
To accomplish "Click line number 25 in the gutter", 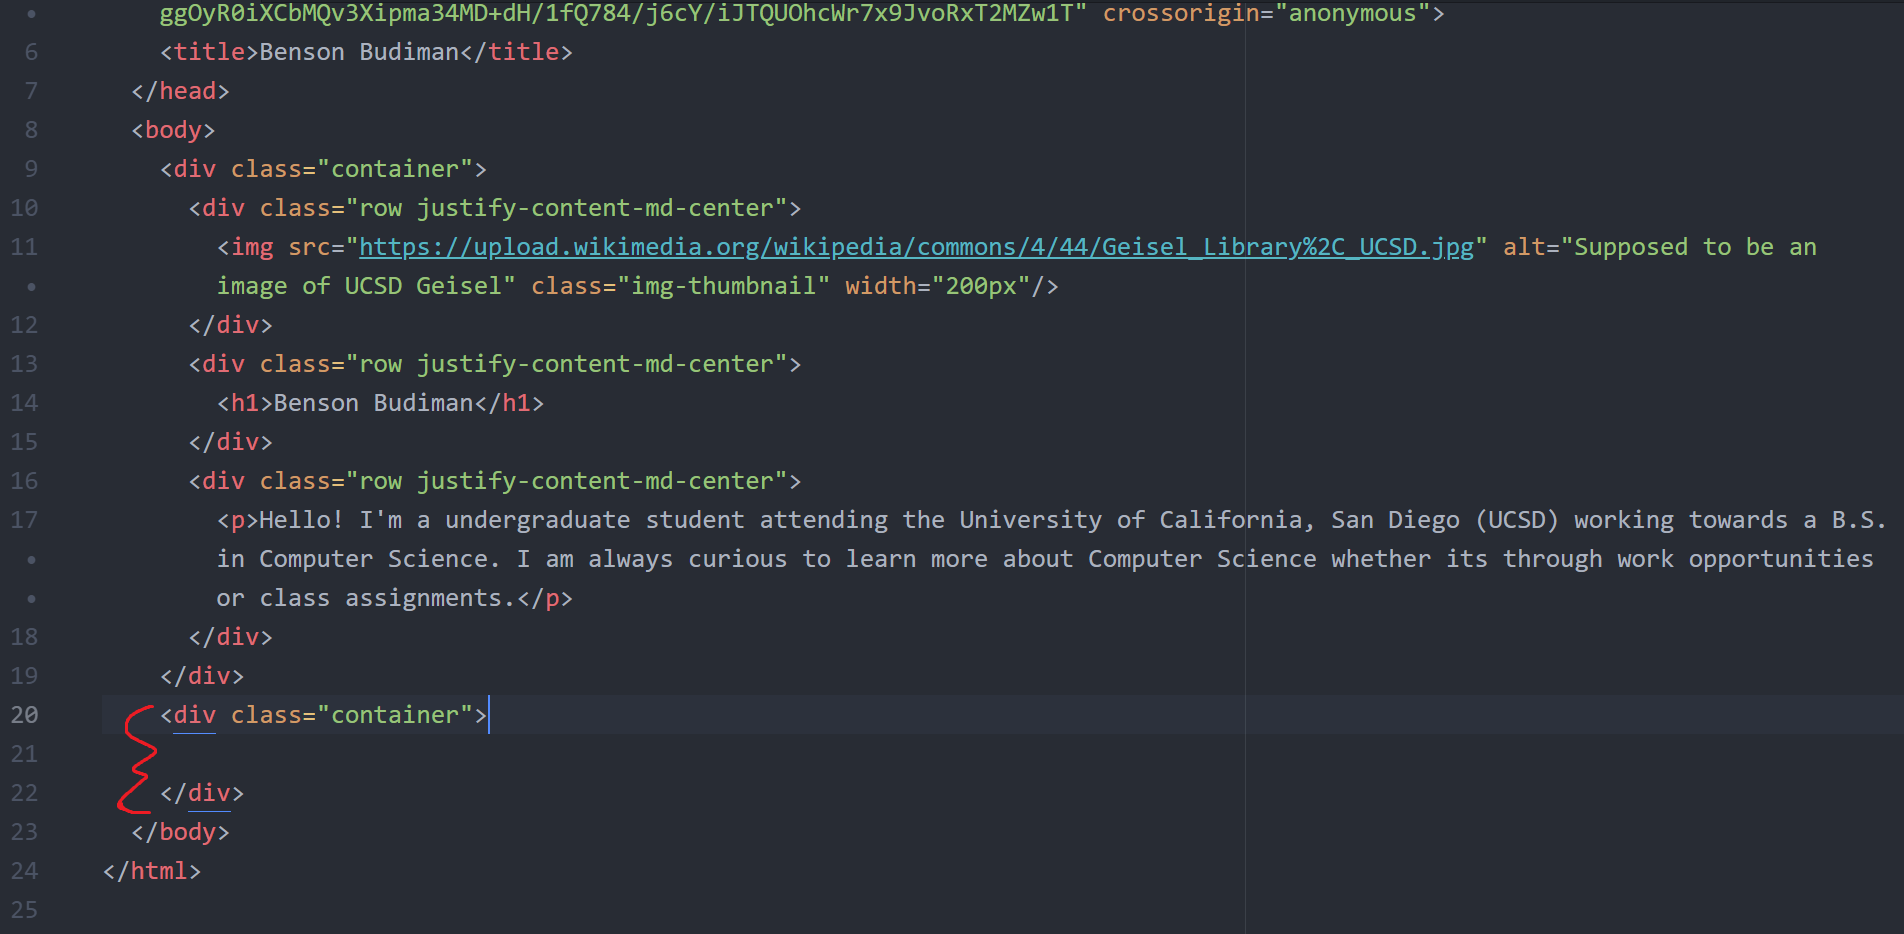I will tap(24, 910).
